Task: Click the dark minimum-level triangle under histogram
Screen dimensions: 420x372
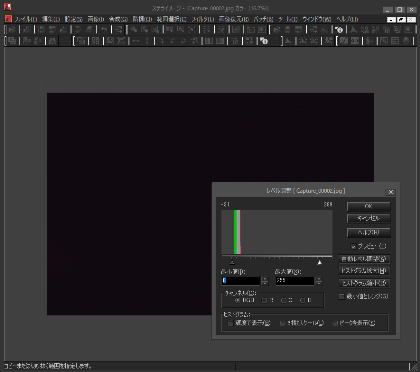Action: click(233, 262)
